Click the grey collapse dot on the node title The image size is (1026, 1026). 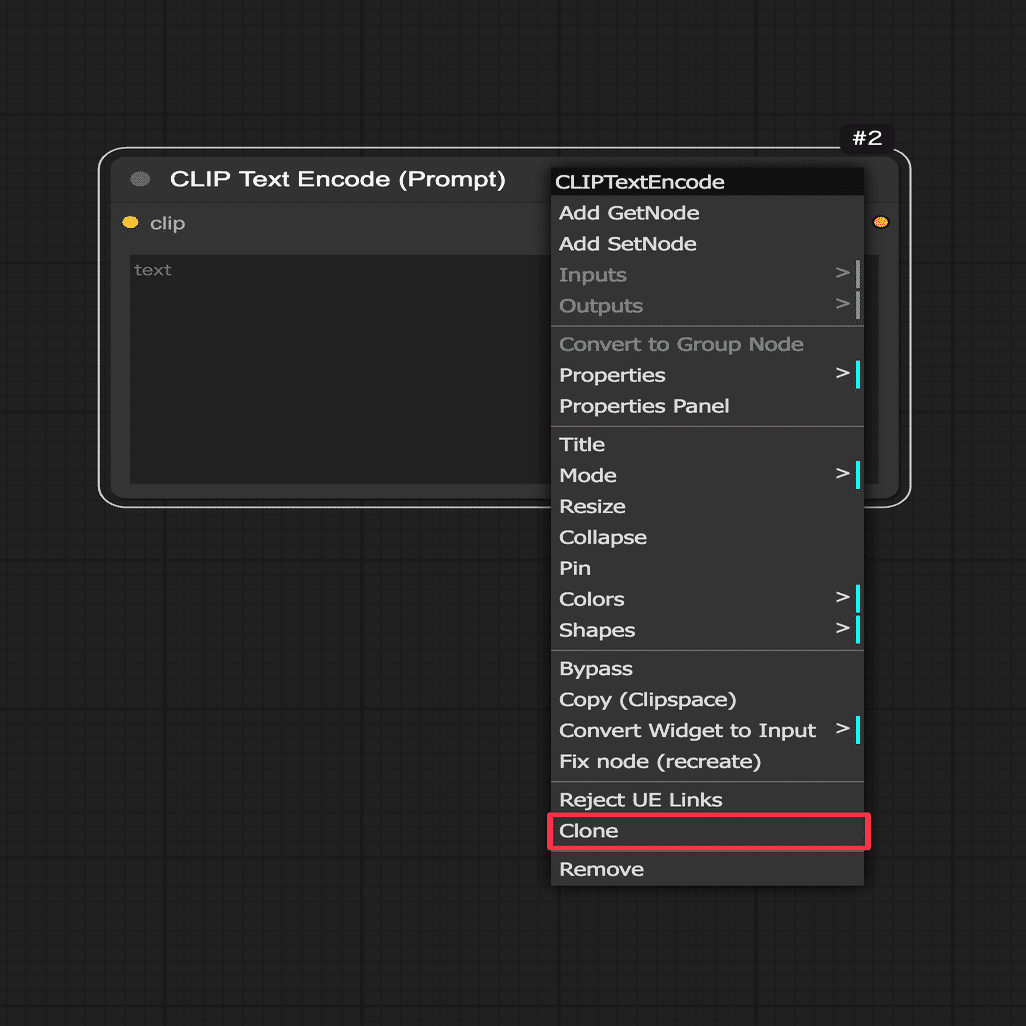click(140, 179)
